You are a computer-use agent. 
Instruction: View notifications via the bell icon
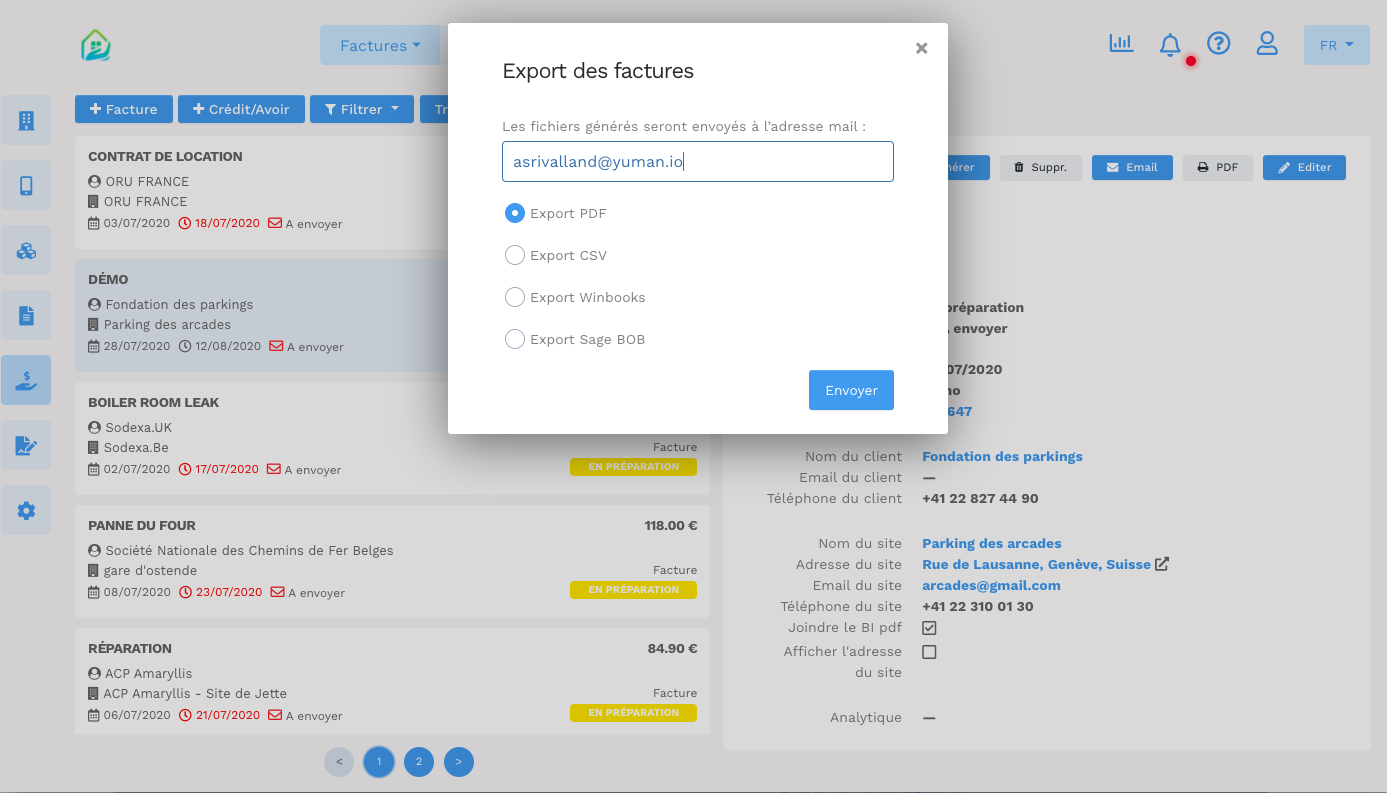click(x=1170, y=44)
